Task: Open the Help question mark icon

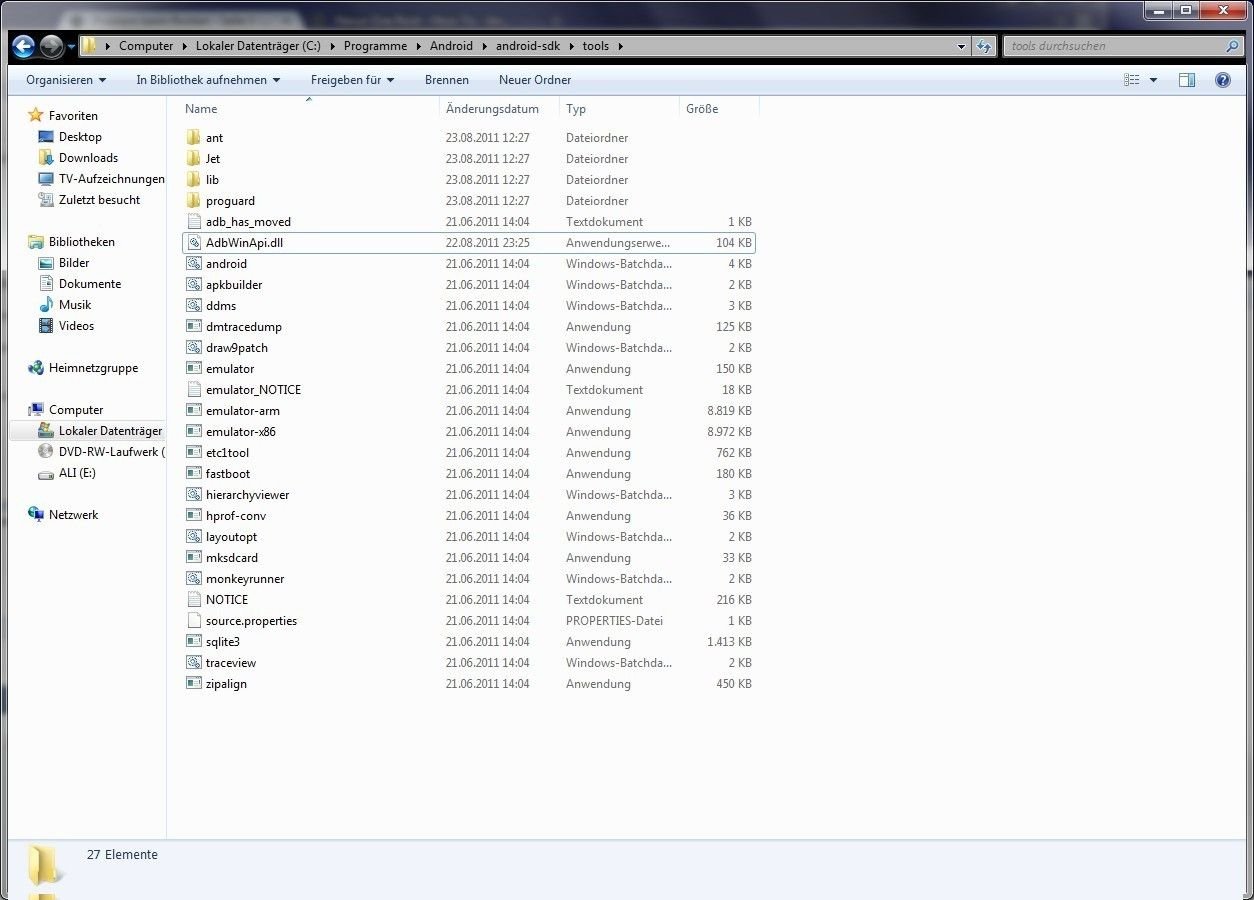Action: click(x=1222, y=80)
